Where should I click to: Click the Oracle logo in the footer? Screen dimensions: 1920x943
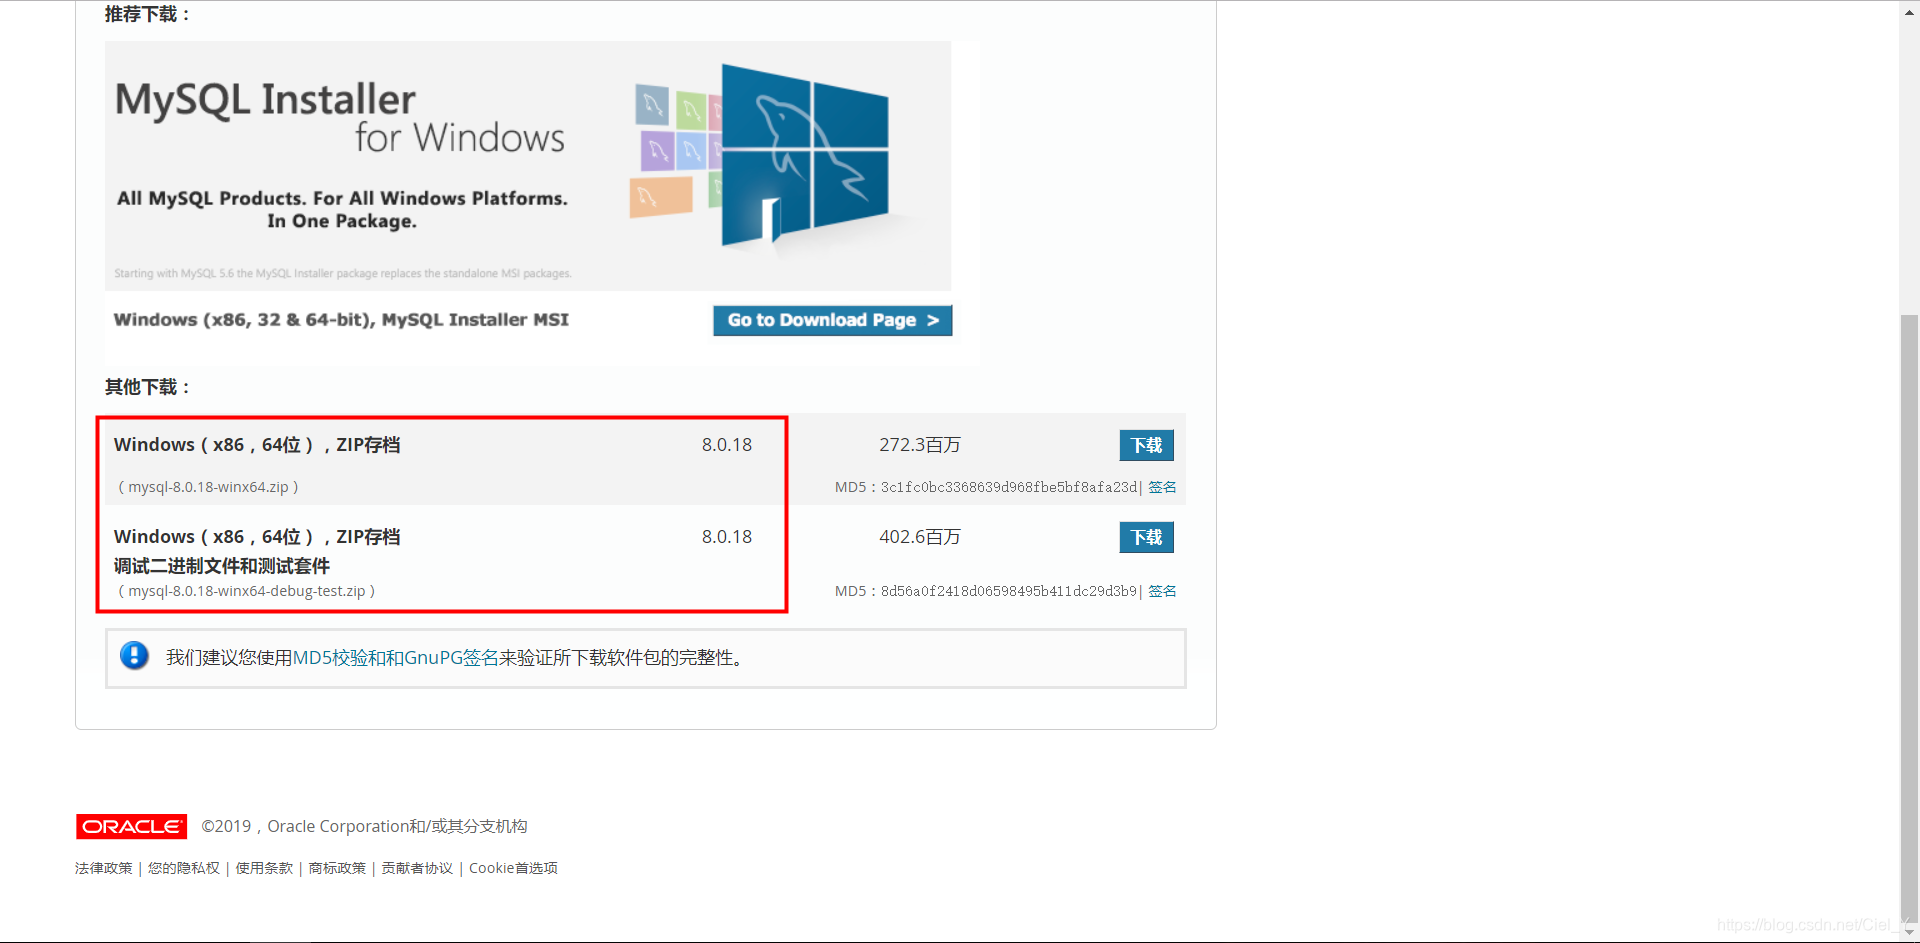point(131,826)
